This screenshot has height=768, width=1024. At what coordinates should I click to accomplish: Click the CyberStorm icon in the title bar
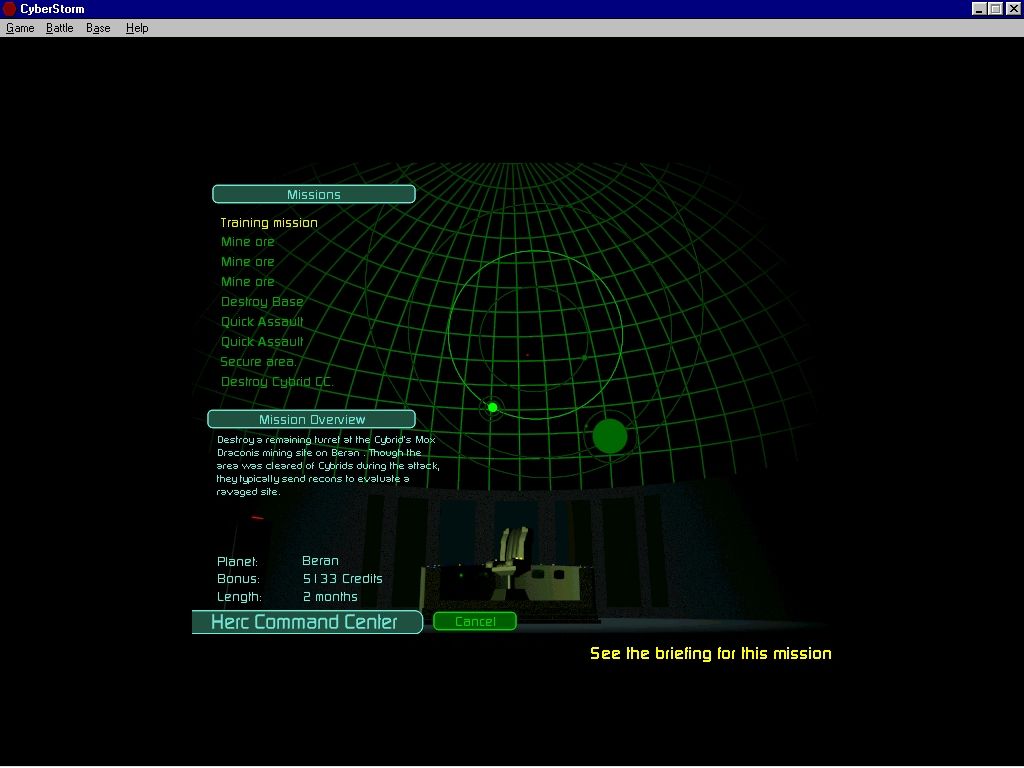click(x=9, y=8)
